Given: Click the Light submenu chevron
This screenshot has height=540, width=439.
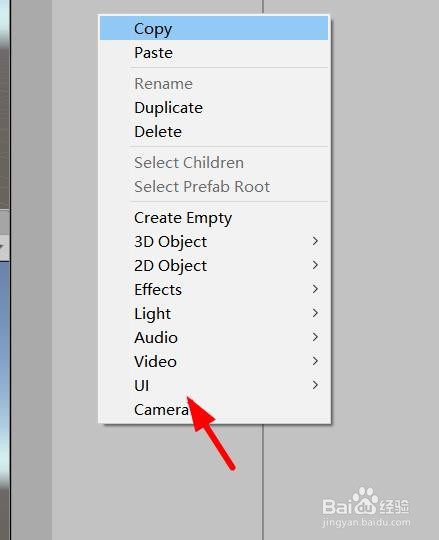Looking at the screenshot, I should (x=315, y=313).
